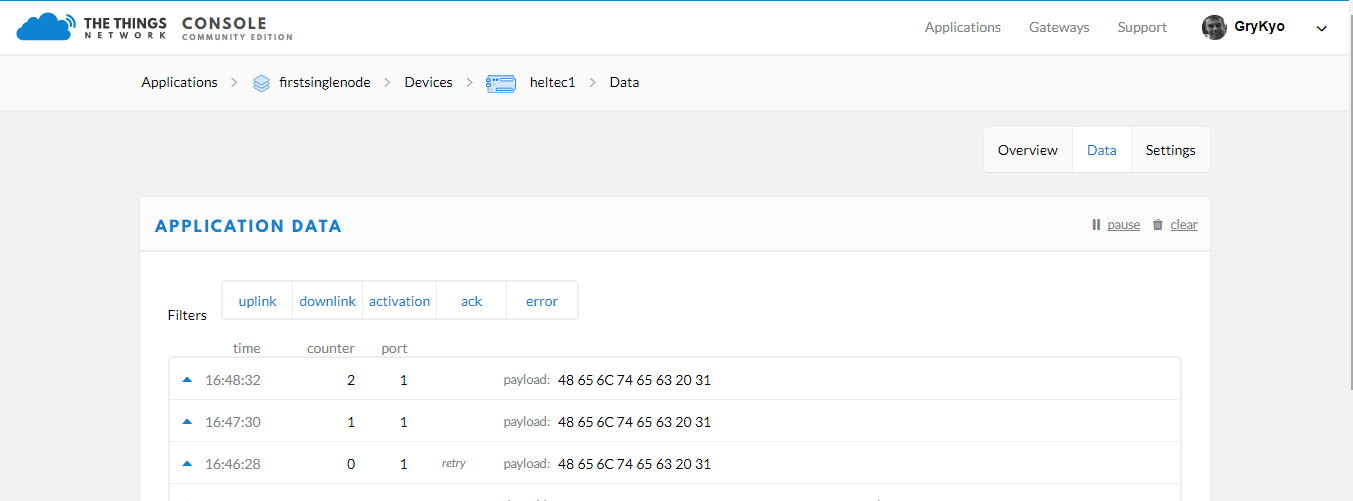Click the trash clear icon
Viewport: 1353px width, 501px height.
tap(1158, 225)
